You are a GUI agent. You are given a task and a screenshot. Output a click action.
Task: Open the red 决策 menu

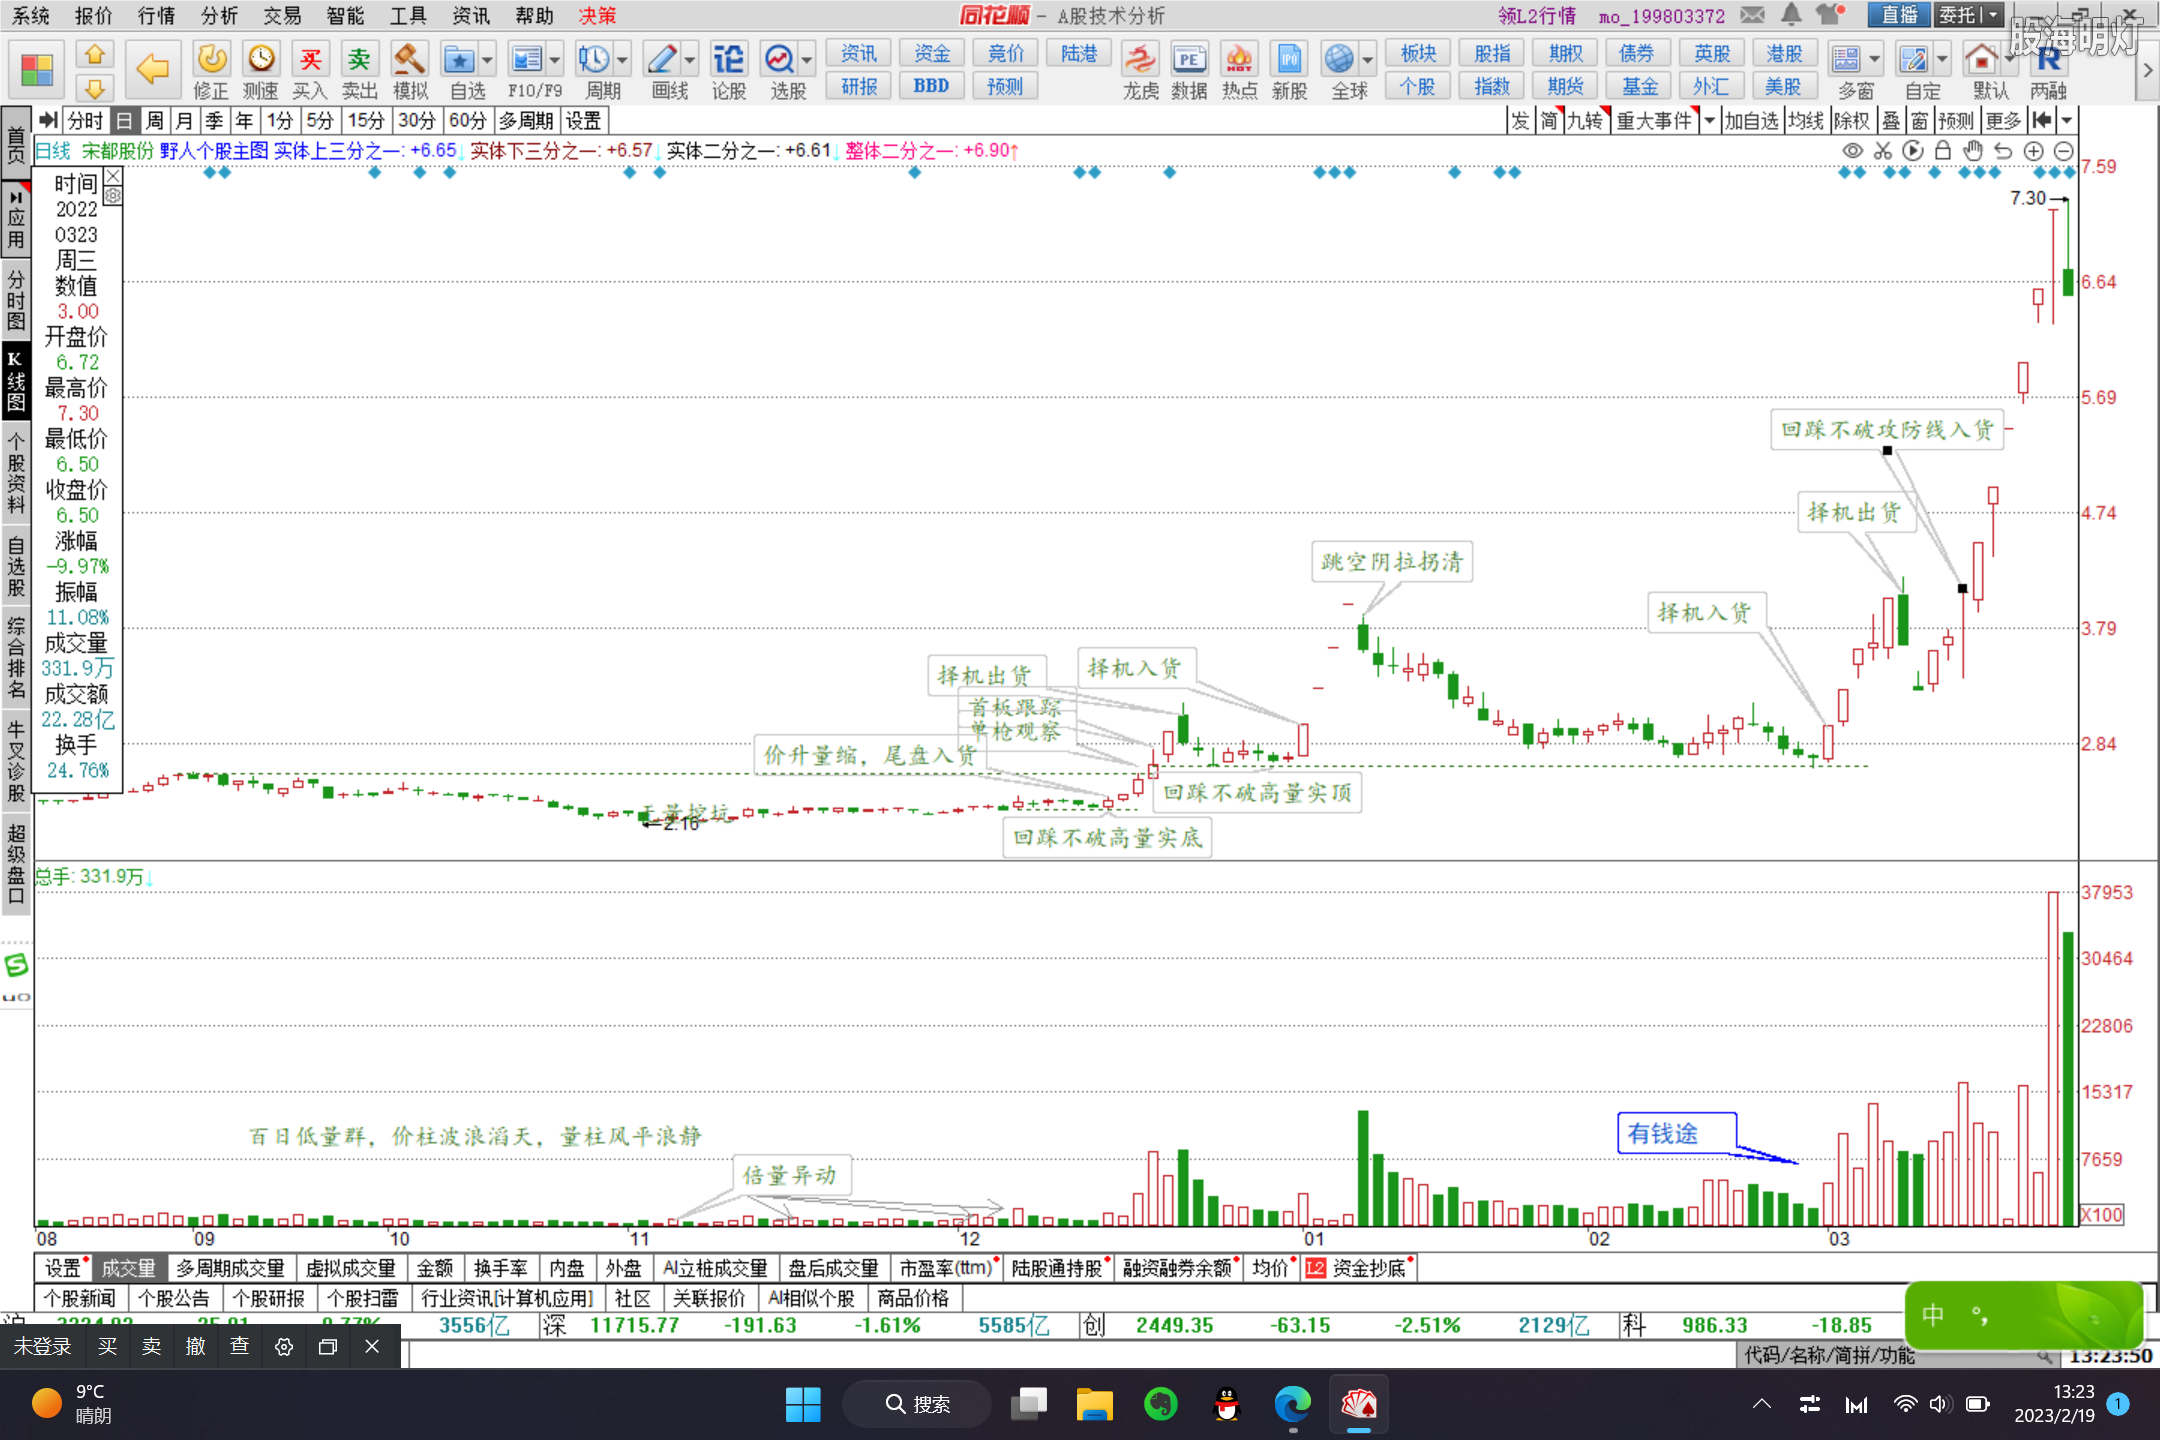pyautogui.click(x=597, y=15)
